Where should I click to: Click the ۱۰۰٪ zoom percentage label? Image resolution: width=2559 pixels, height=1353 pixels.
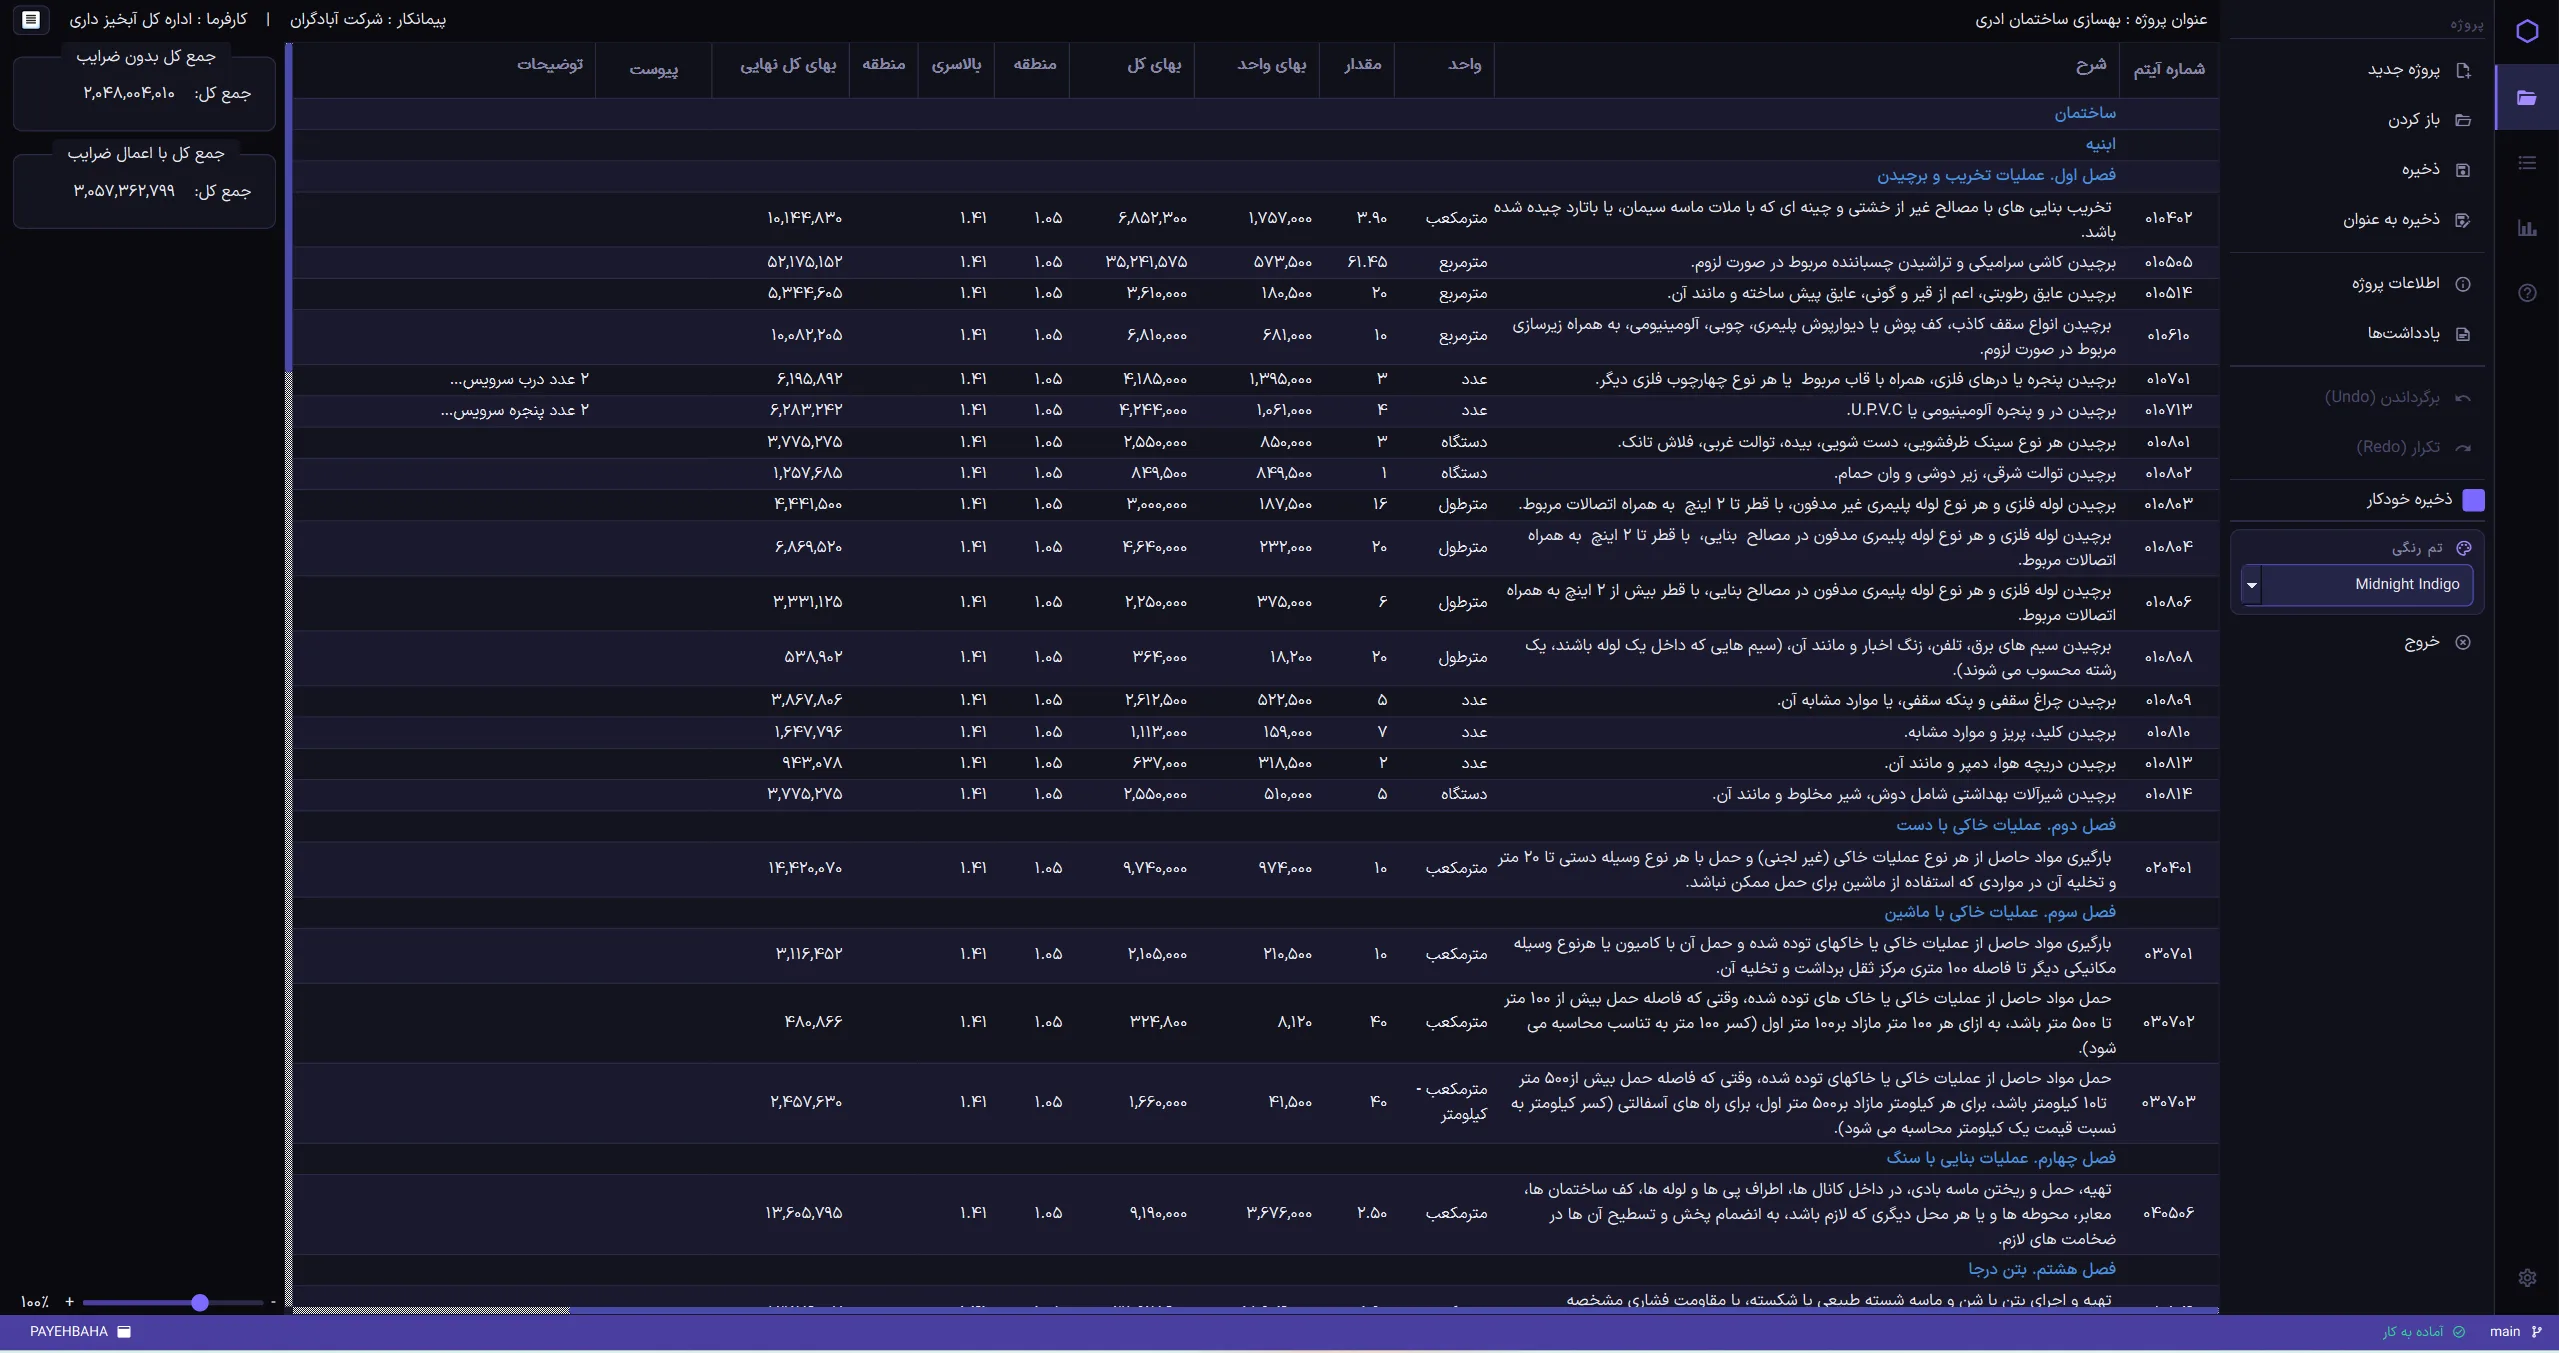tap(34, 1302)
